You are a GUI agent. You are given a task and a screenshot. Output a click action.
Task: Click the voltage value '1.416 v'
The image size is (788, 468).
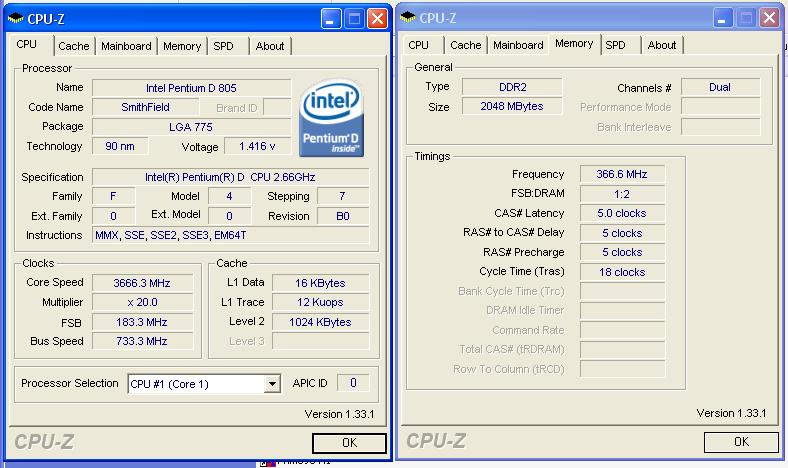pos(257,146)
